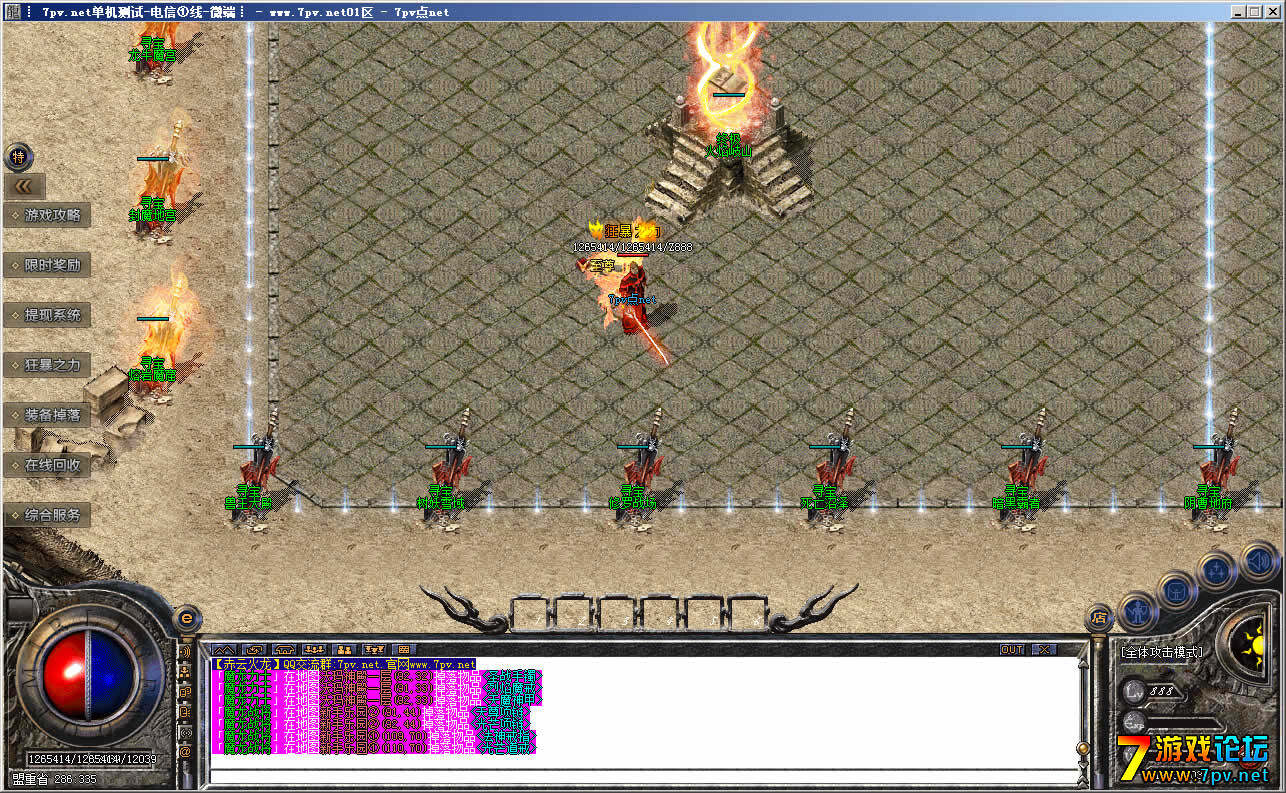
Task: Click the X button on chat bar
Action: click(1042, 649)
